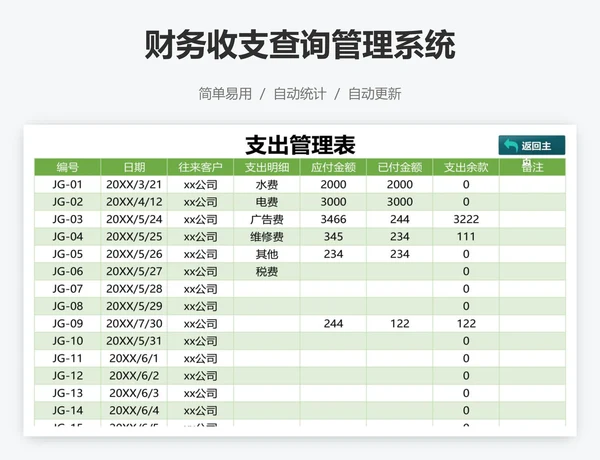
Task: Click cell JG-09
Action: tap(67, 324)
